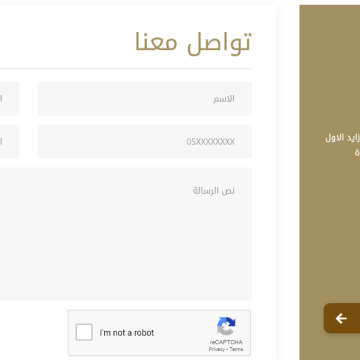
Task: Click the divider line under تواصل معنا
Action: [x=126, y=69]
